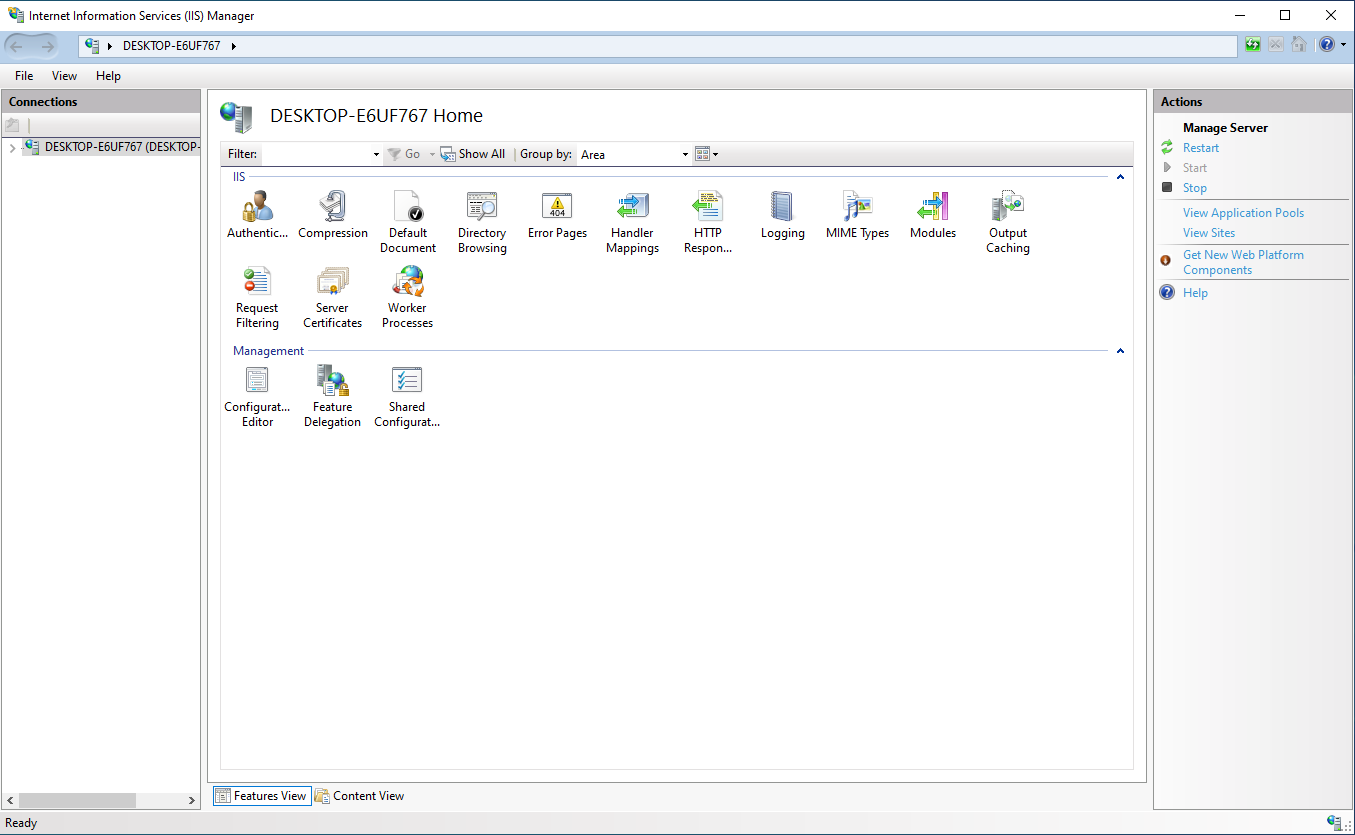Collapse the IIS features section
Image resolution: width=1355 pixels, height=835 pixels.
[1120, 176]
